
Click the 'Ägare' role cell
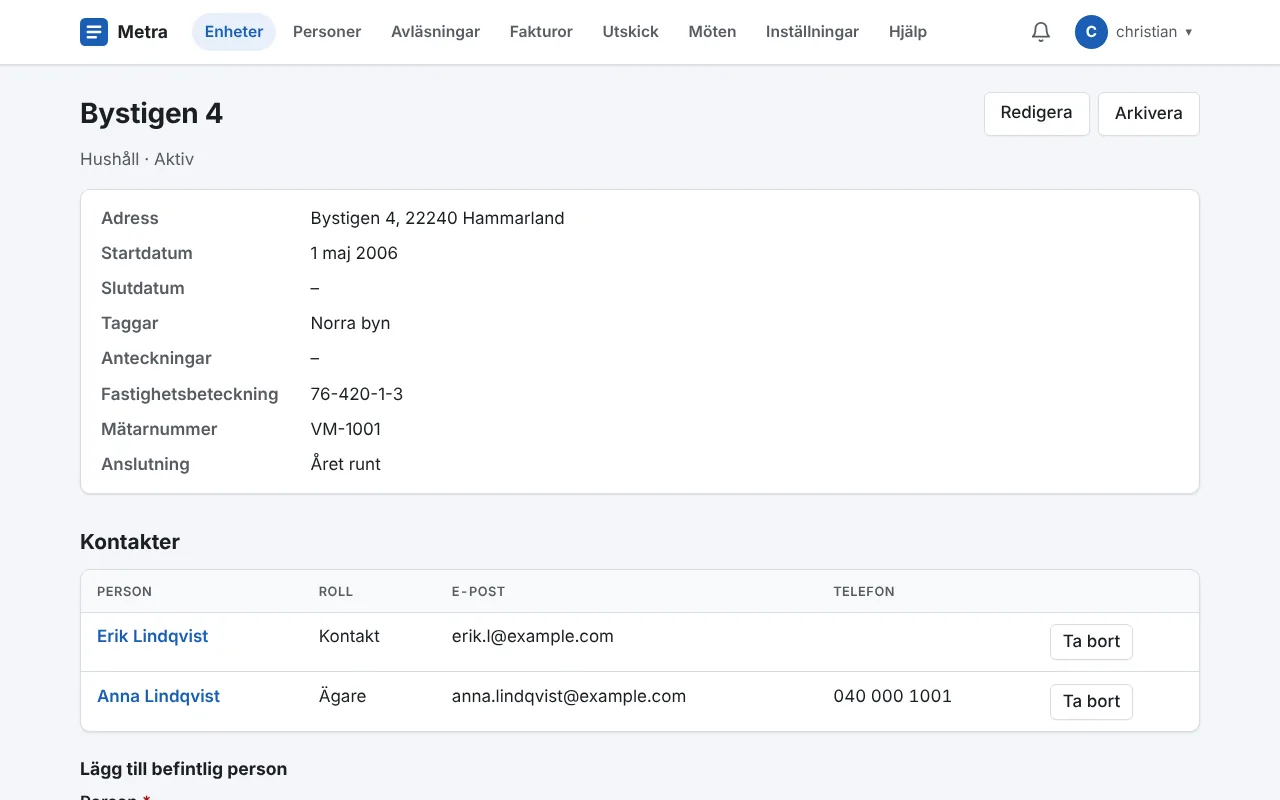[x=342, y=696]
